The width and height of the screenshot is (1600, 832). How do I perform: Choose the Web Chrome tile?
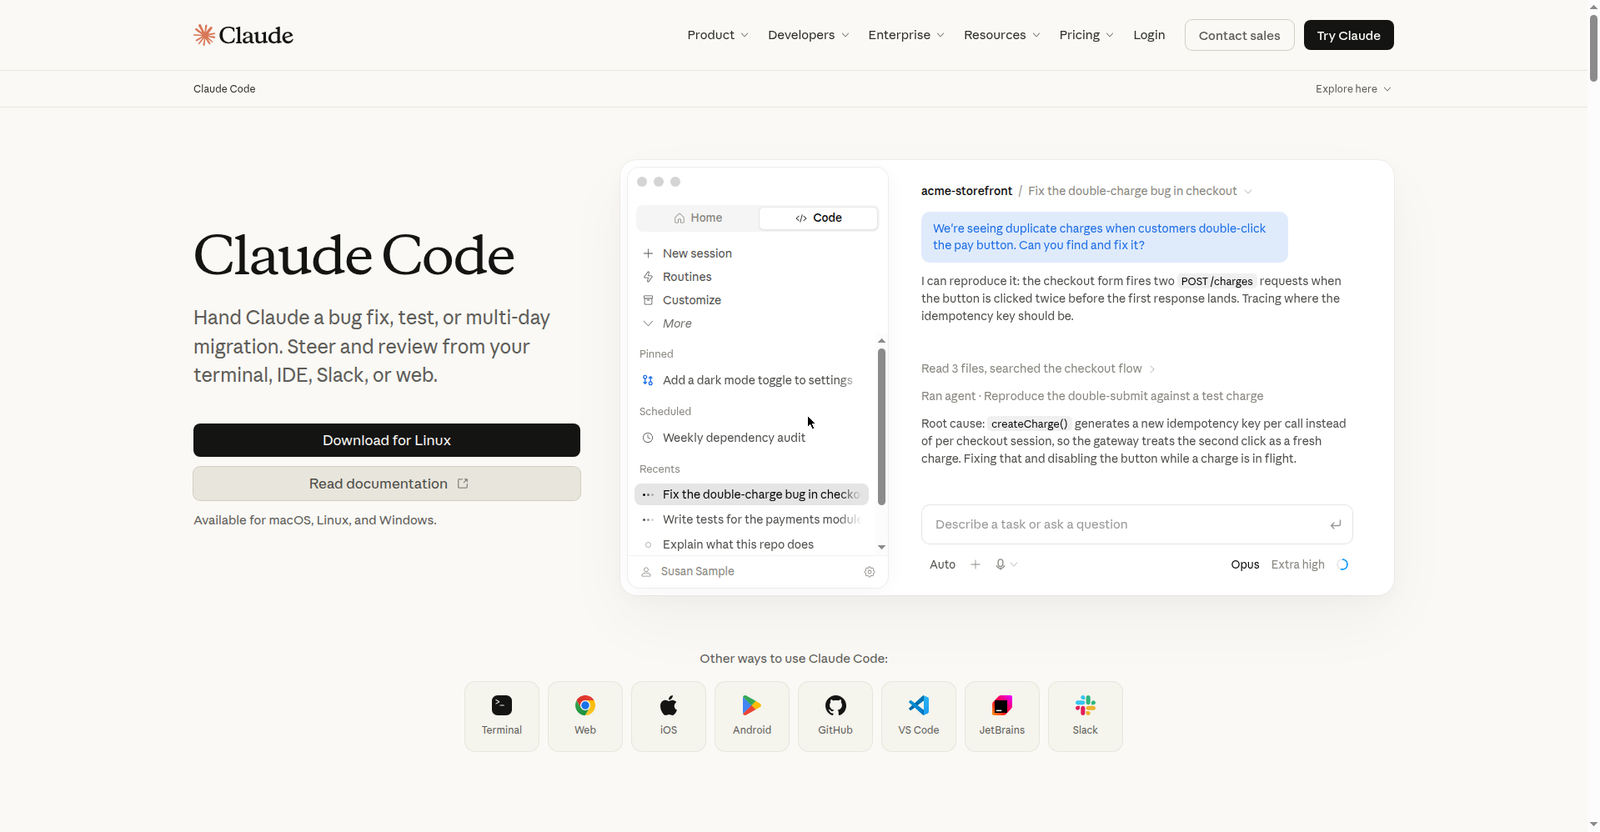coord(585,716)
